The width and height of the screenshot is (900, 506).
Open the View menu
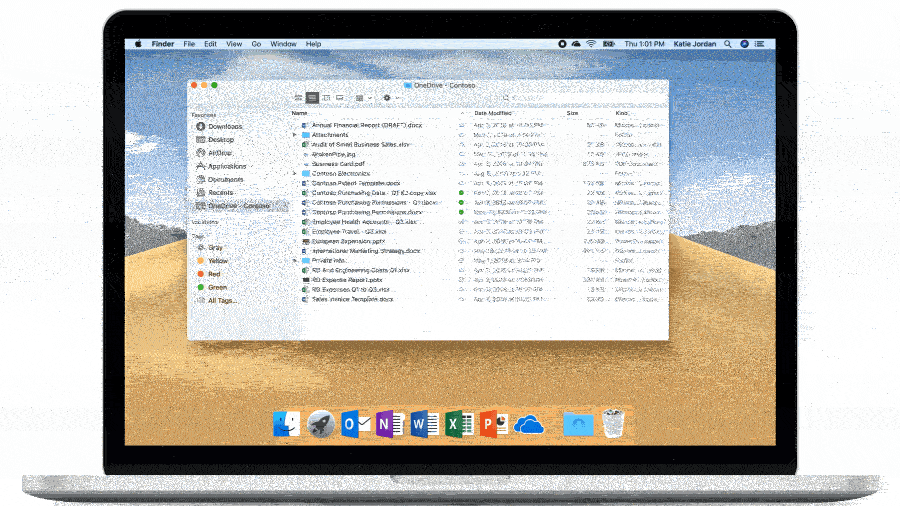pos(234,44)
